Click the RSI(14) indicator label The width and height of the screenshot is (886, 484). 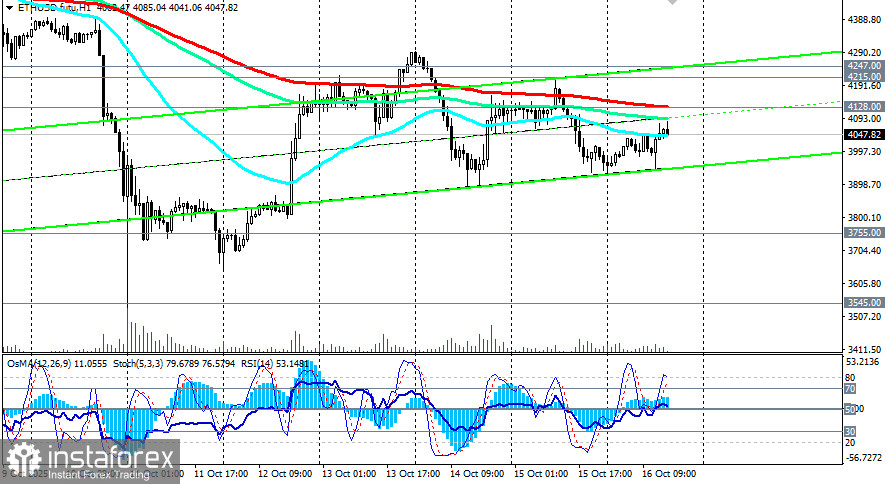[x=257, y=364]
